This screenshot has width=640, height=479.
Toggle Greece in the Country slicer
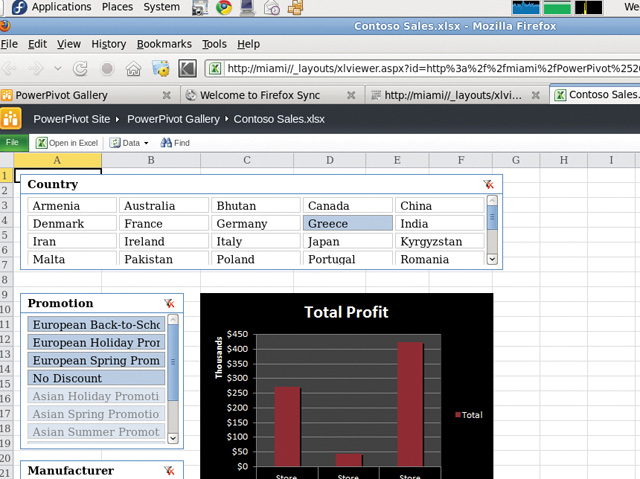[x=348, y=224]
